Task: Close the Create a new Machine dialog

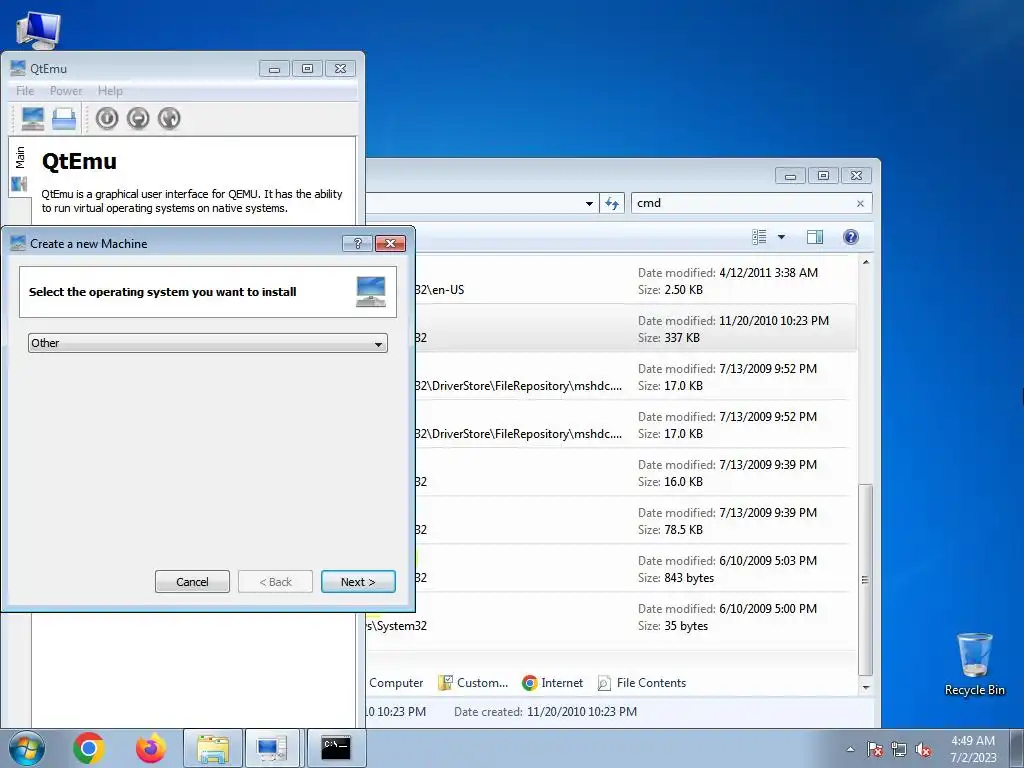Action: (391, 244)
